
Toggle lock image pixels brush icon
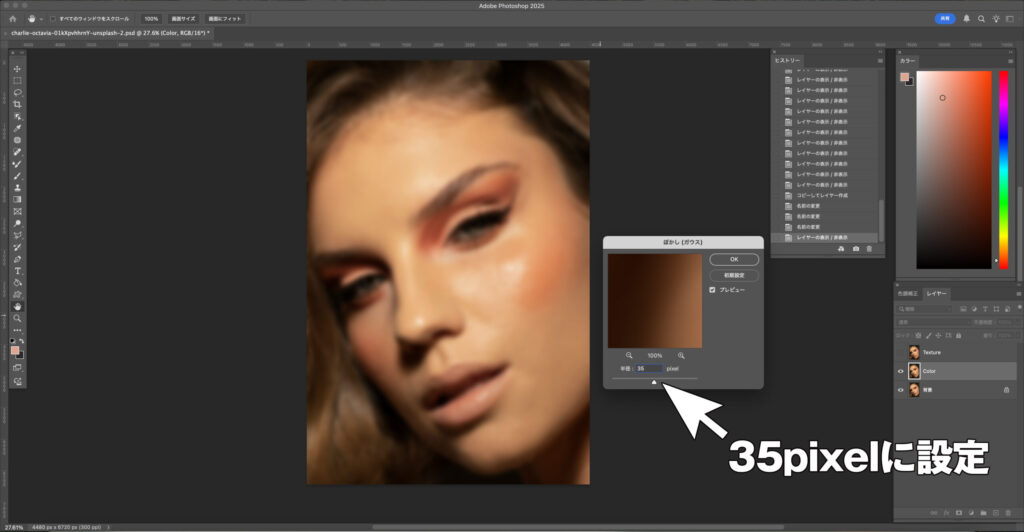pyautogui.click(x=928, y=336)
